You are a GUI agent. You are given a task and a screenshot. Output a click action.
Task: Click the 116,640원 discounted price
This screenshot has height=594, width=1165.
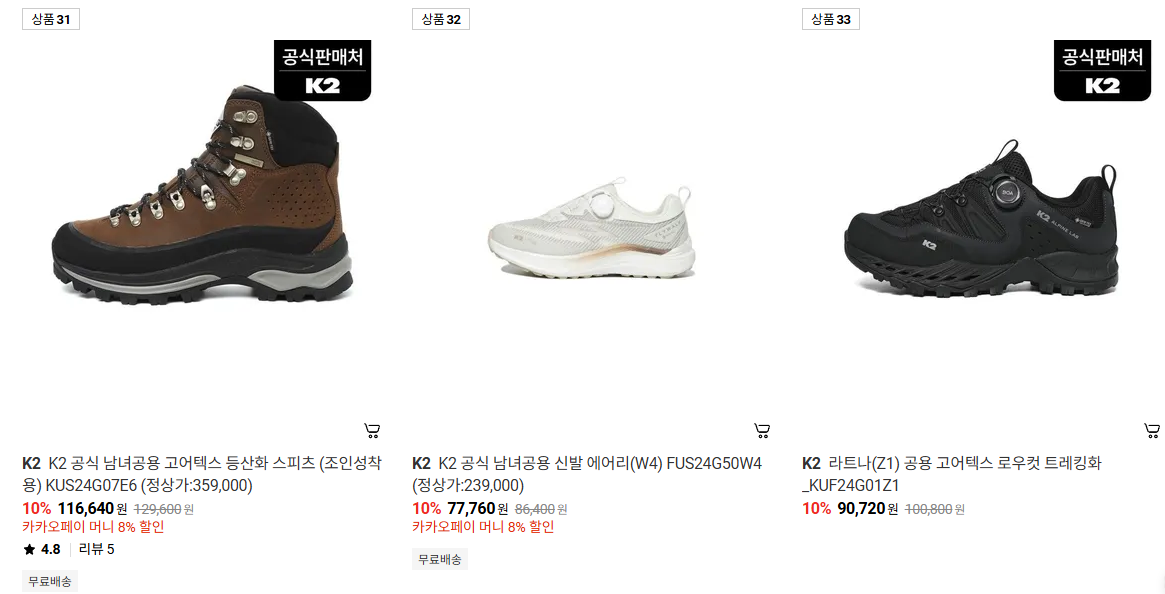pos(92,509)
